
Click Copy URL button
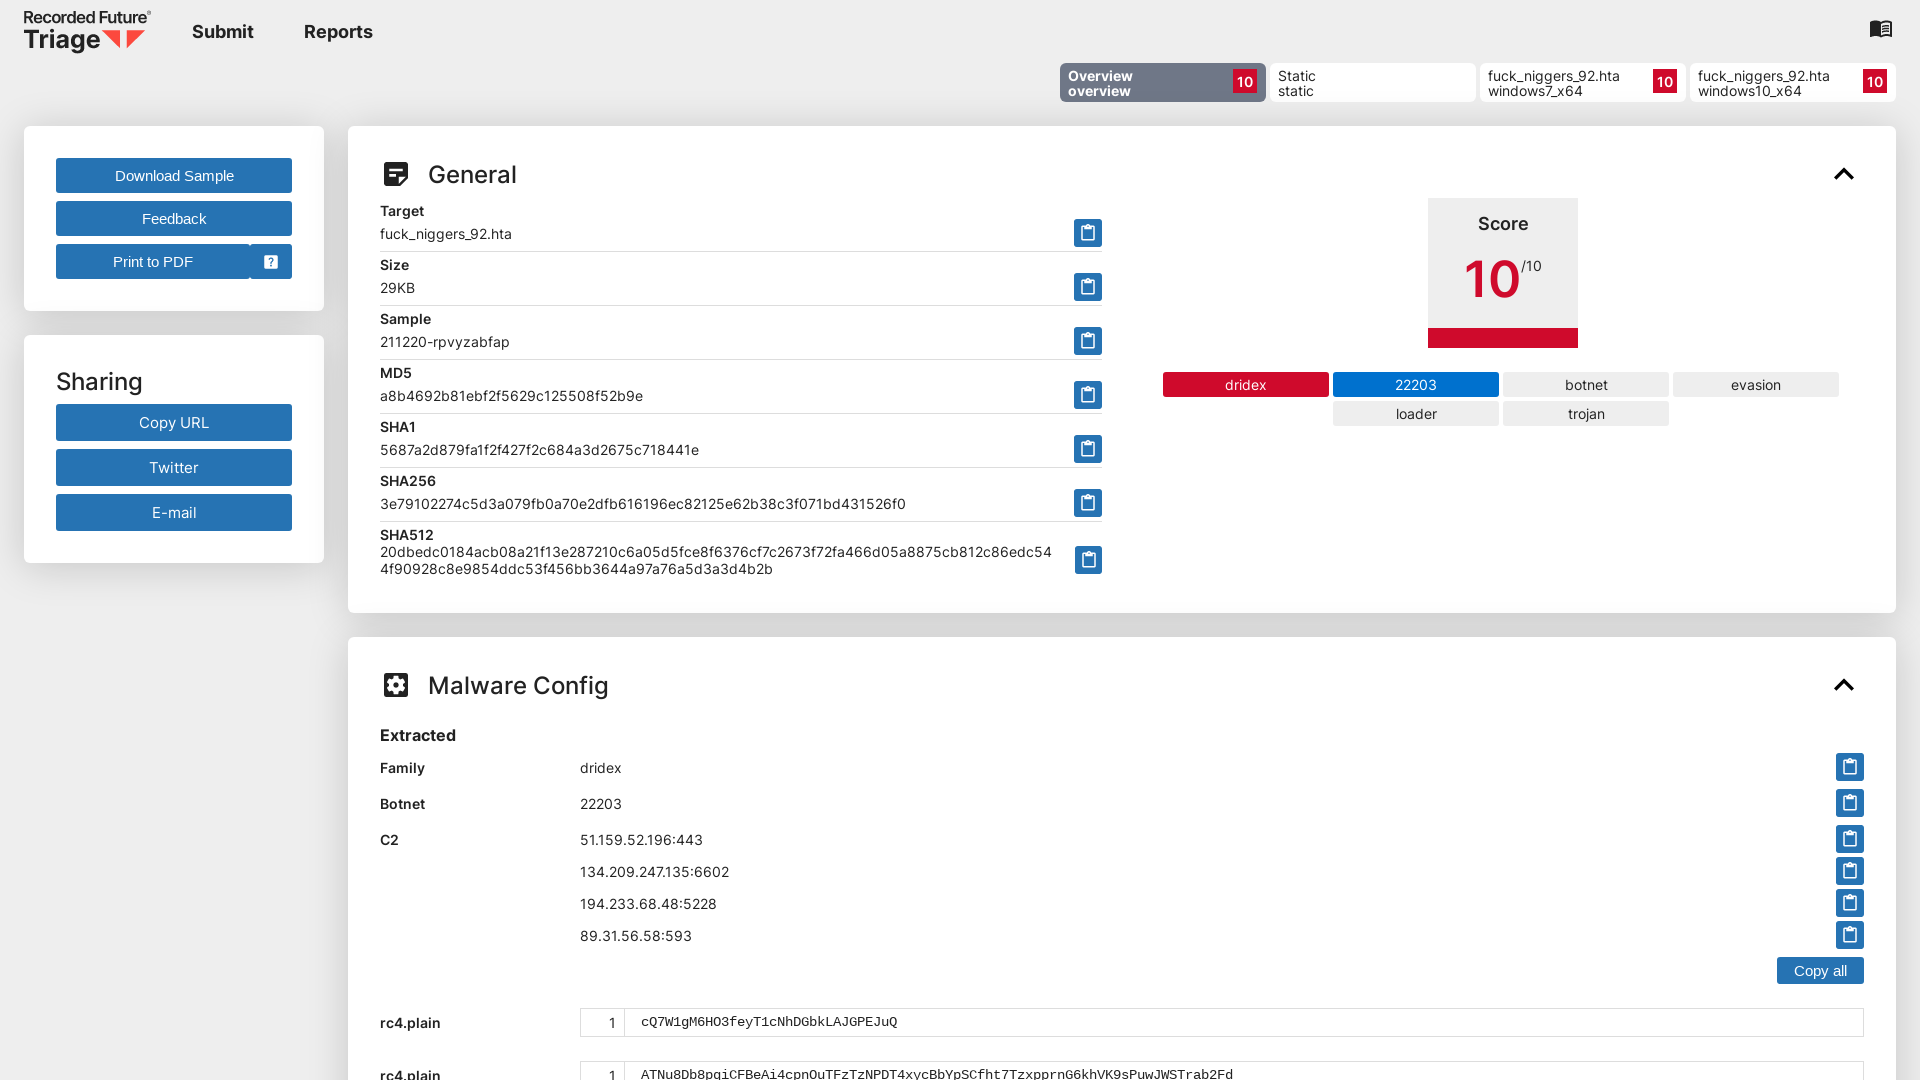coord(174,423)
